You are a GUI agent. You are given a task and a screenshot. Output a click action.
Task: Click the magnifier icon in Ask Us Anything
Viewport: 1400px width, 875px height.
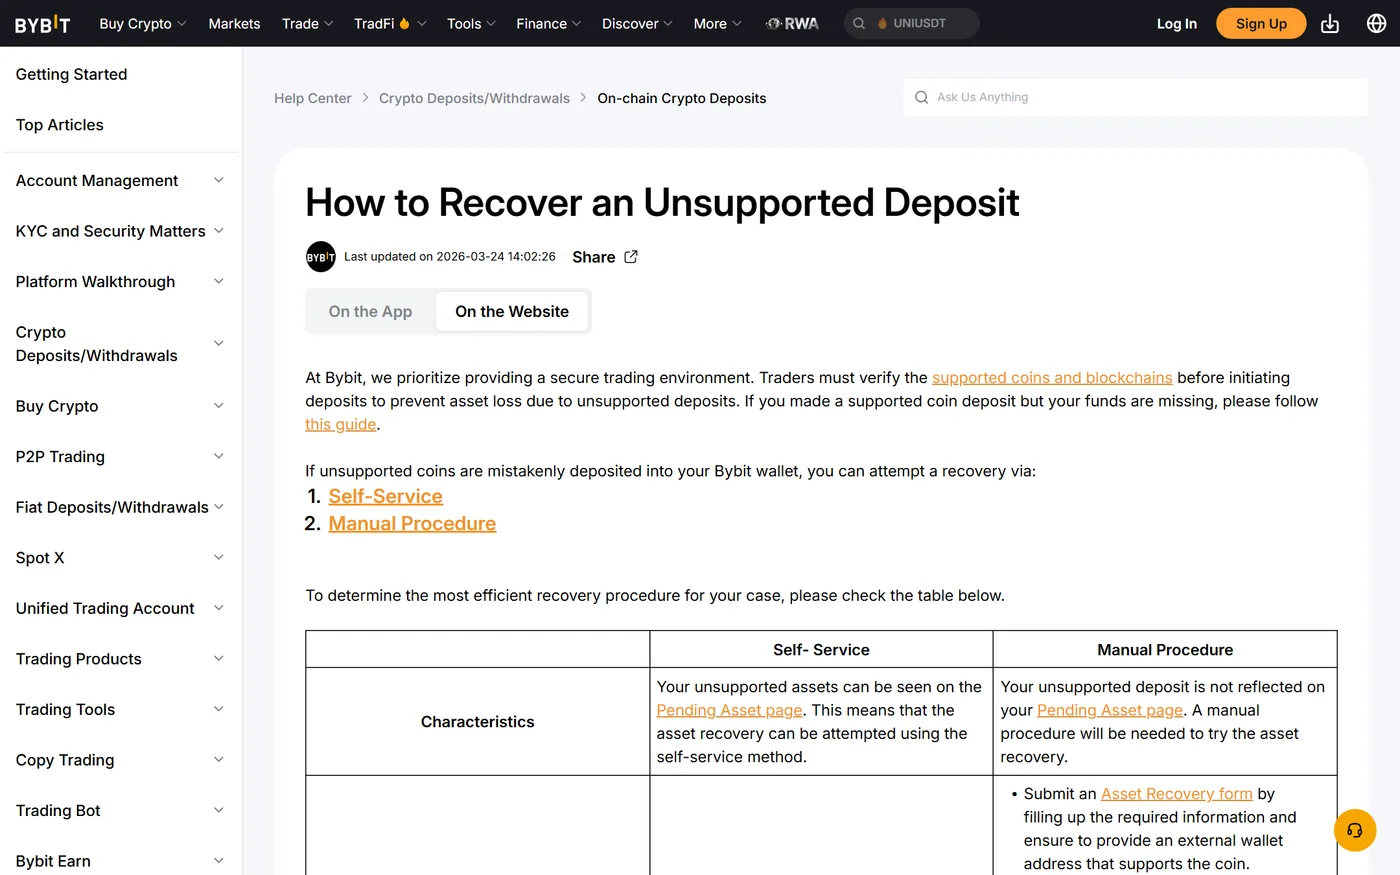pos(921,97)
